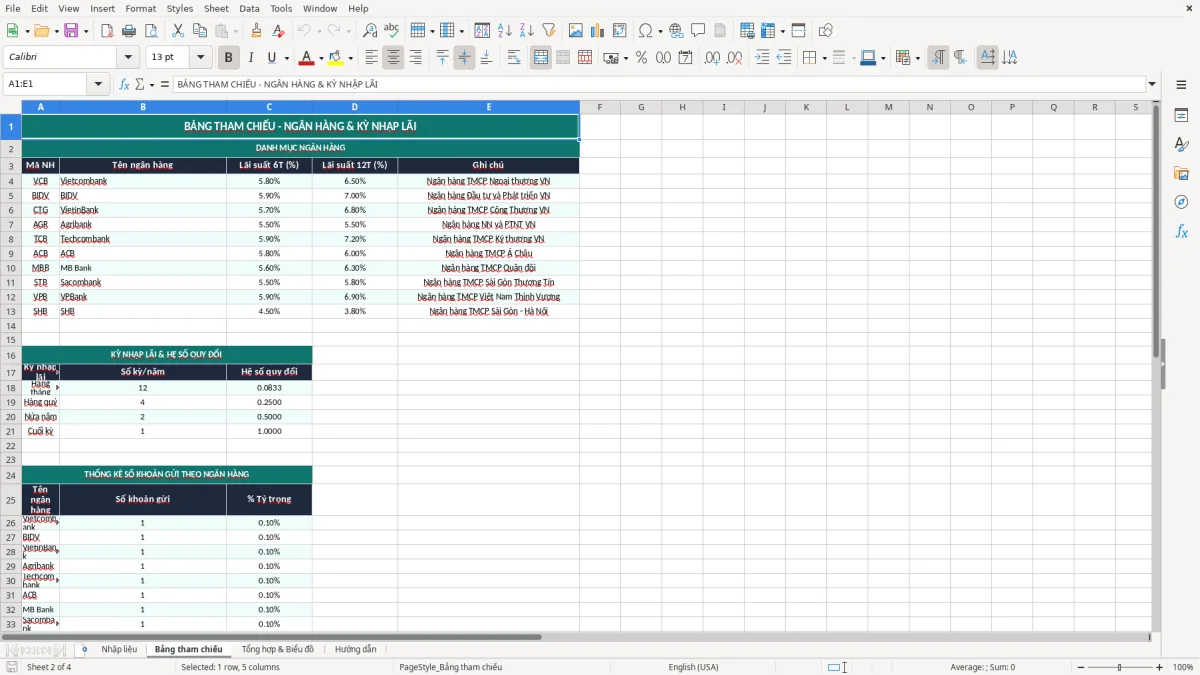The image size is (1200, 675).
Task: Click the Clone Formatting paintbrush icon
Action: click(x=257, y=31)
